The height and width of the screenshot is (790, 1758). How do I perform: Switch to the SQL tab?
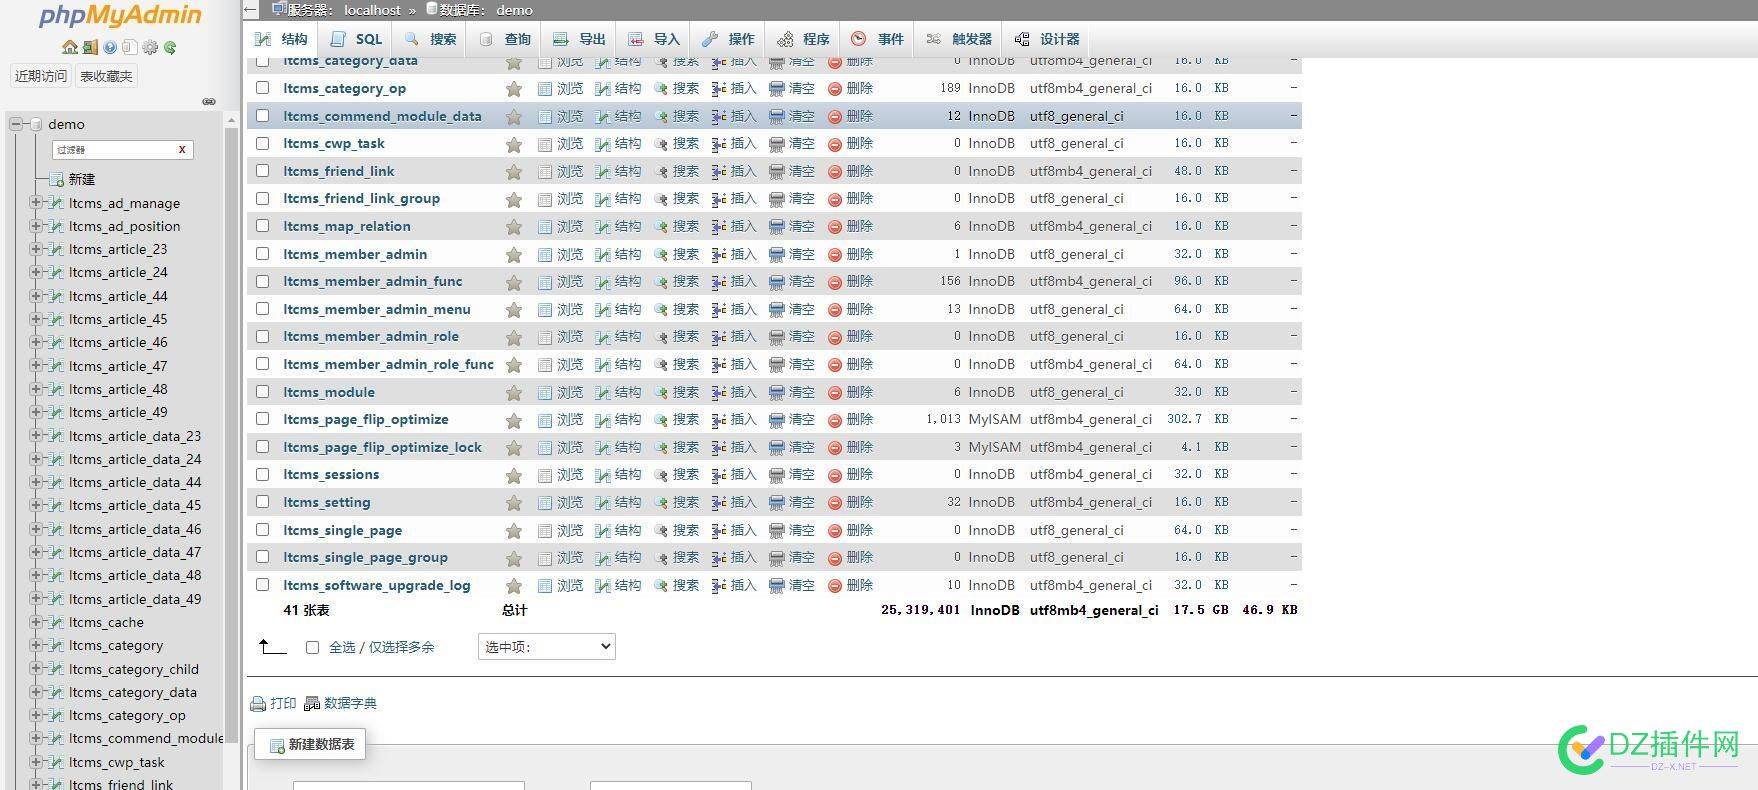click(x=357, y=39)
